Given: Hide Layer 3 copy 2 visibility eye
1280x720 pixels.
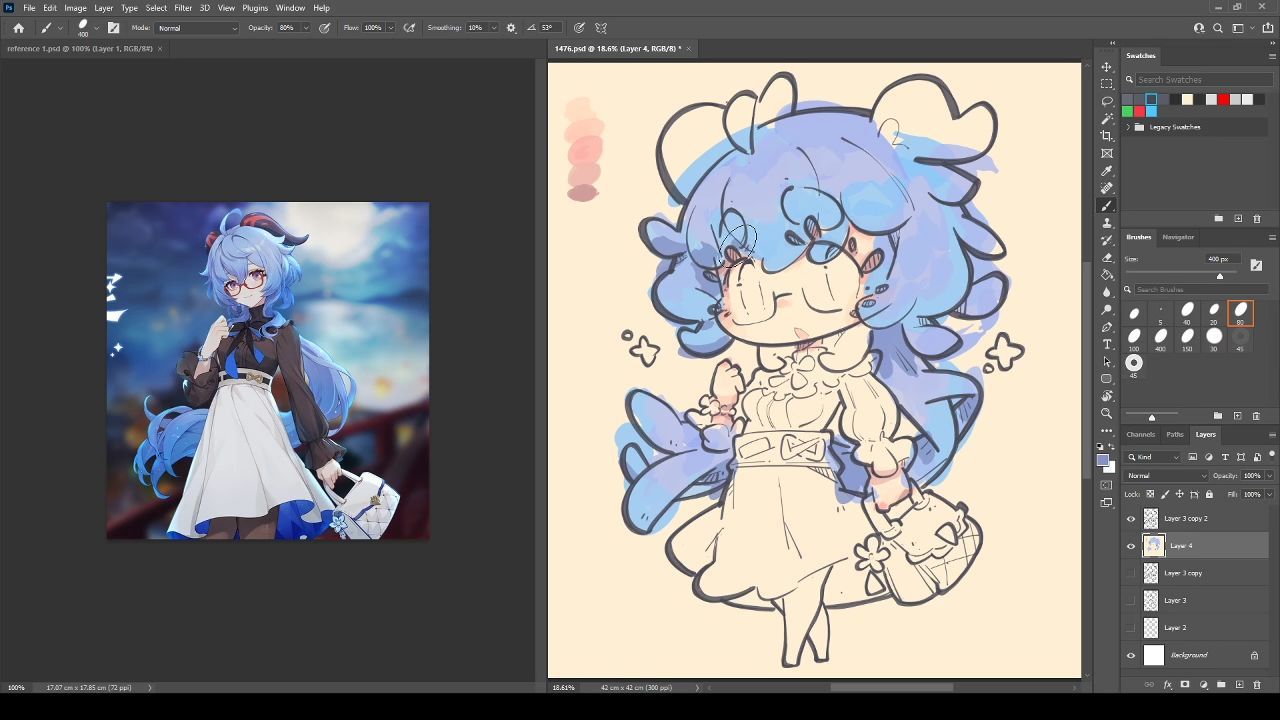Looking at the screenshot, I should point(1131,518).
